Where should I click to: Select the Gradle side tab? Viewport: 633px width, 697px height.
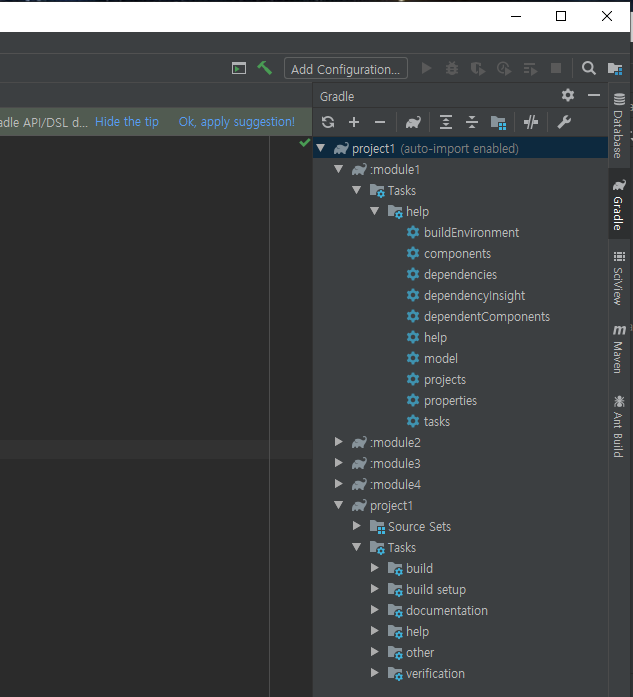click(619, 204)
